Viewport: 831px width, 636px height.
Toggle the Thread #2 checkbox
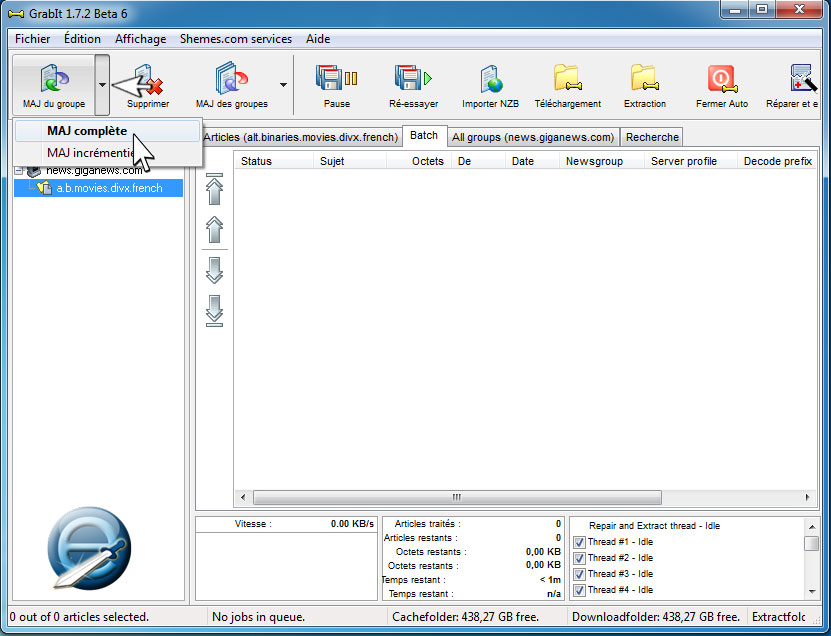(x=579, y=558)
